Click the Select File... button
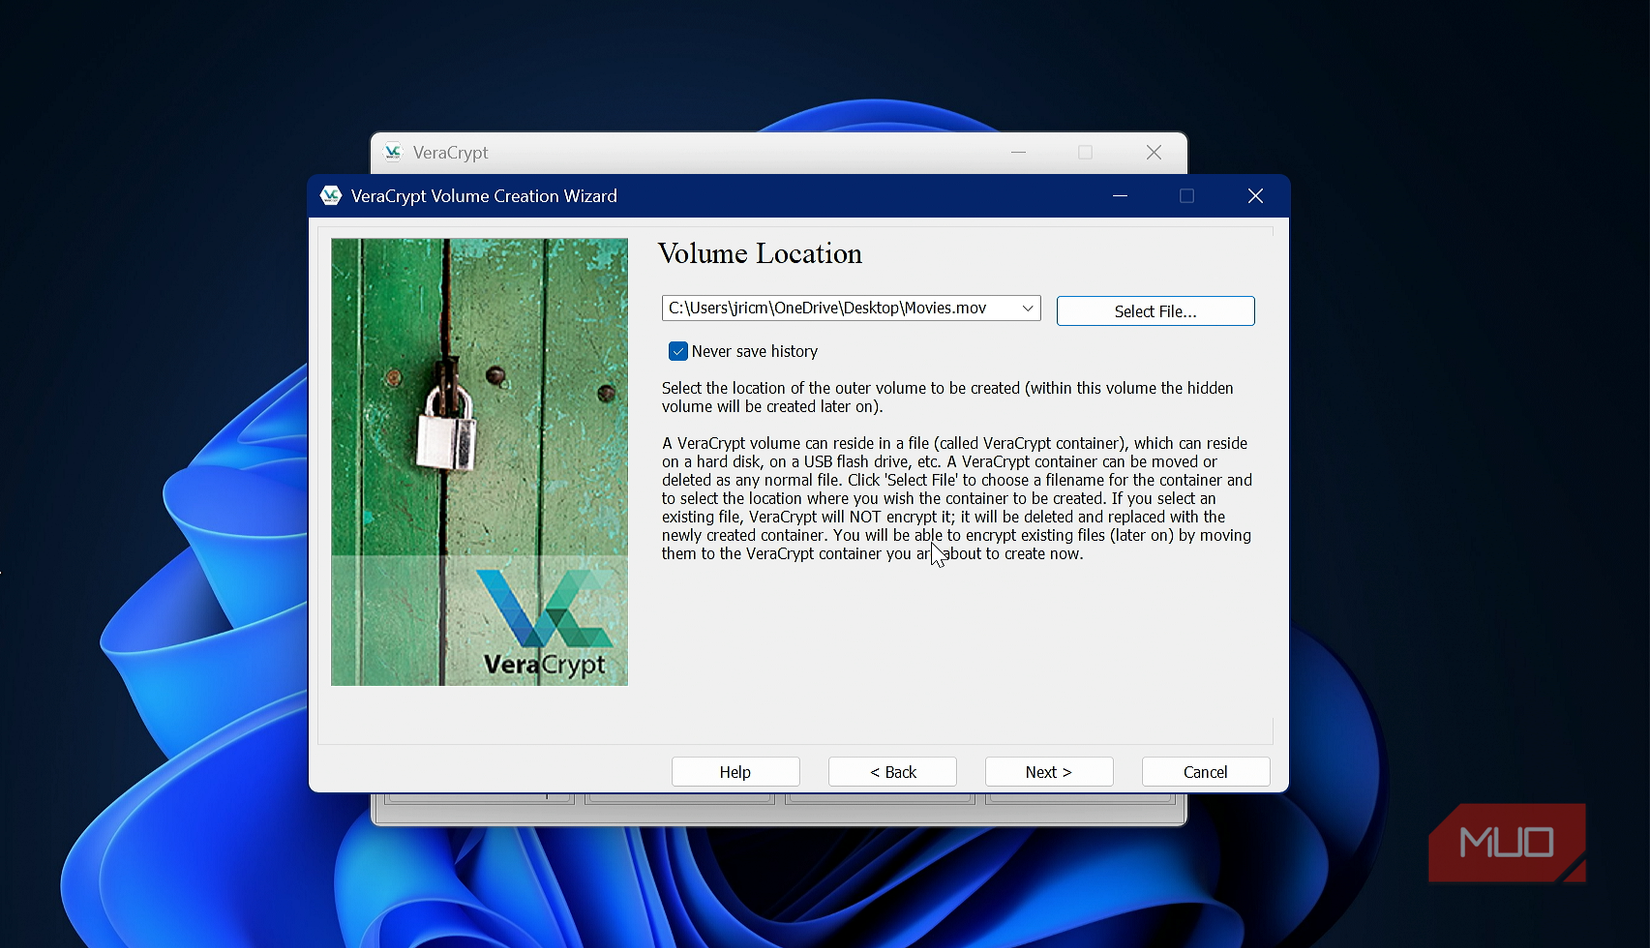 [1155, 311]
